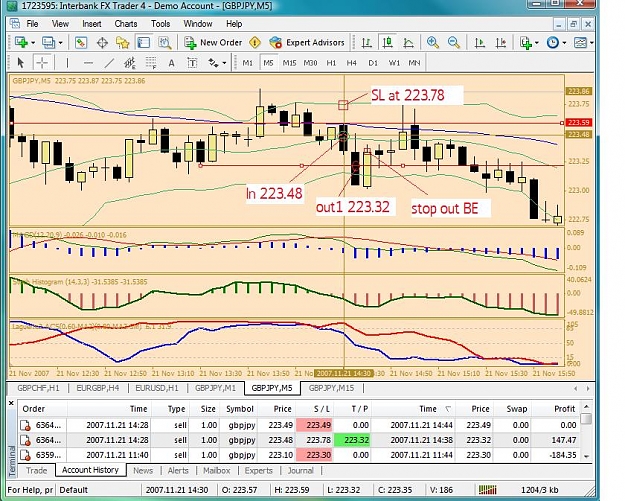
Task: Click the Arrows objects icon
Action: pyautogui.click(x=214, y=63)
